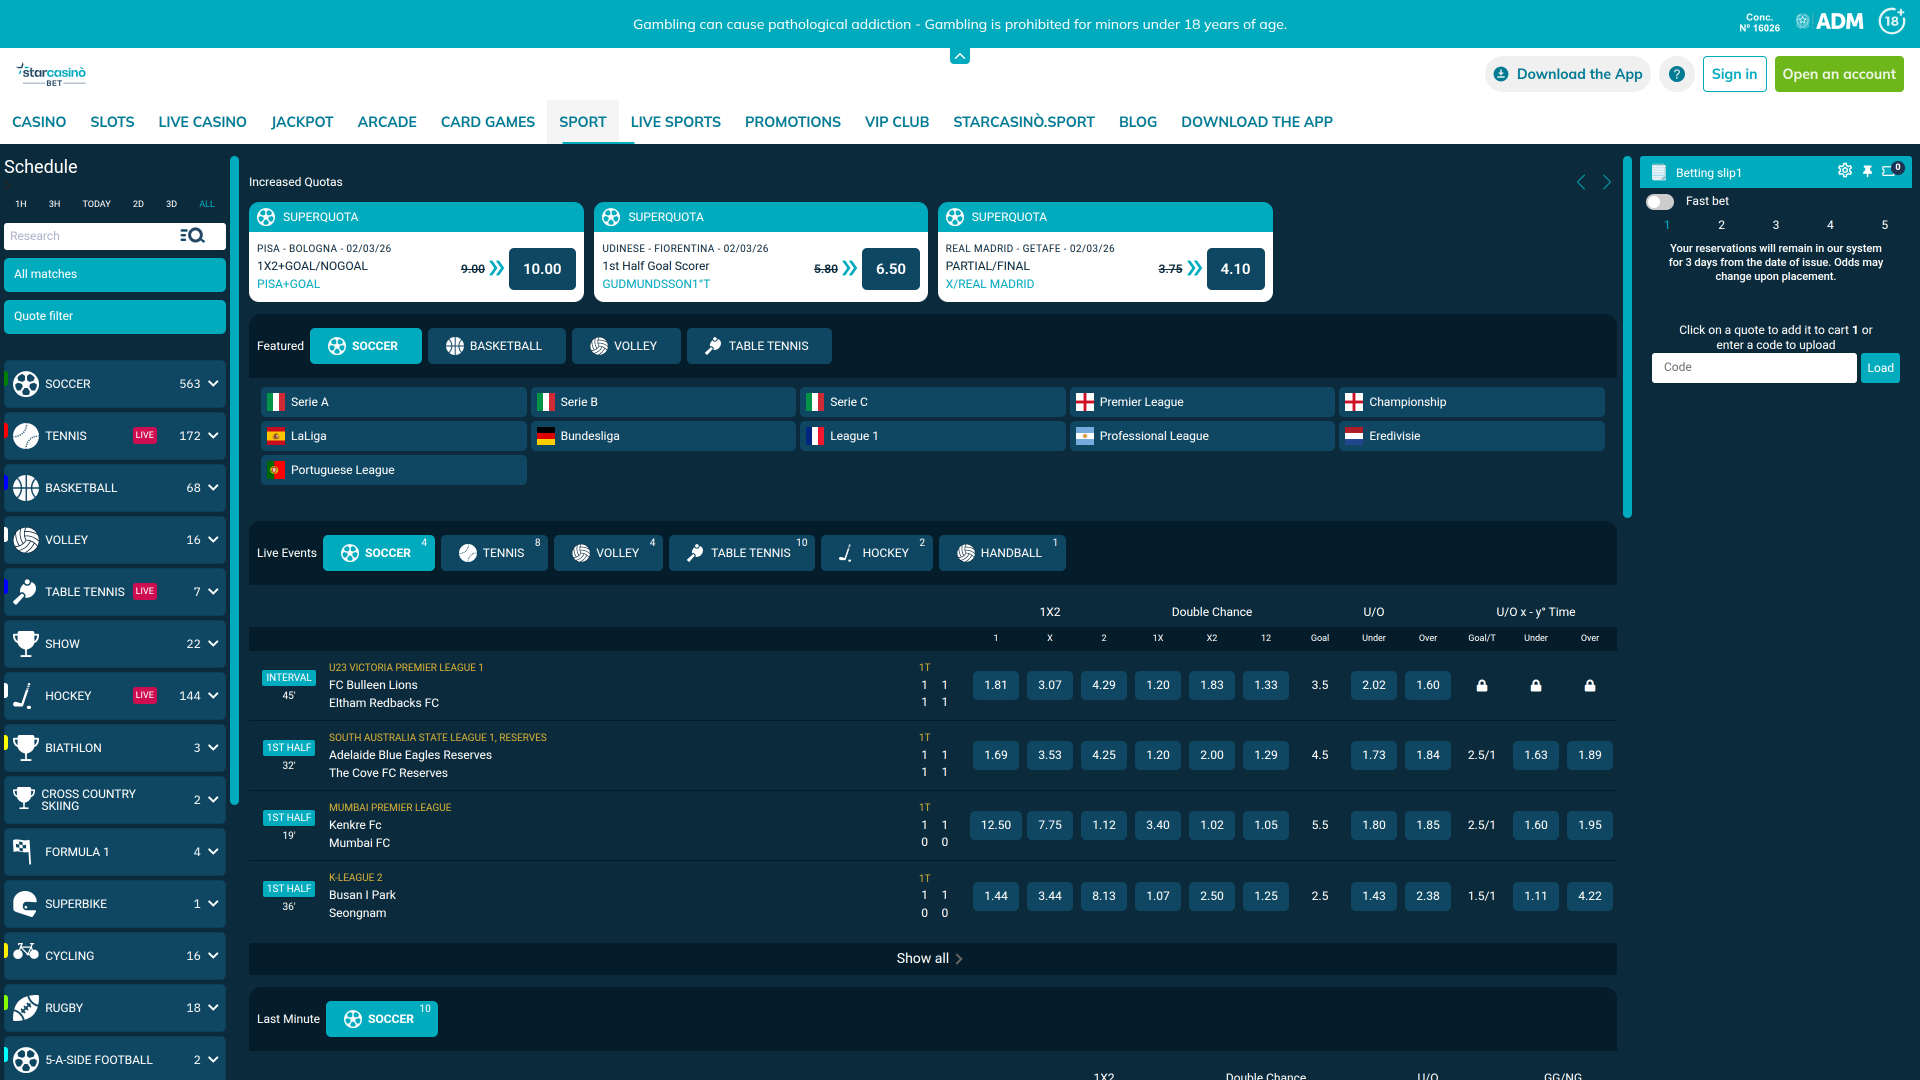Open the betting slip settings gear

tap(1845, 170)
